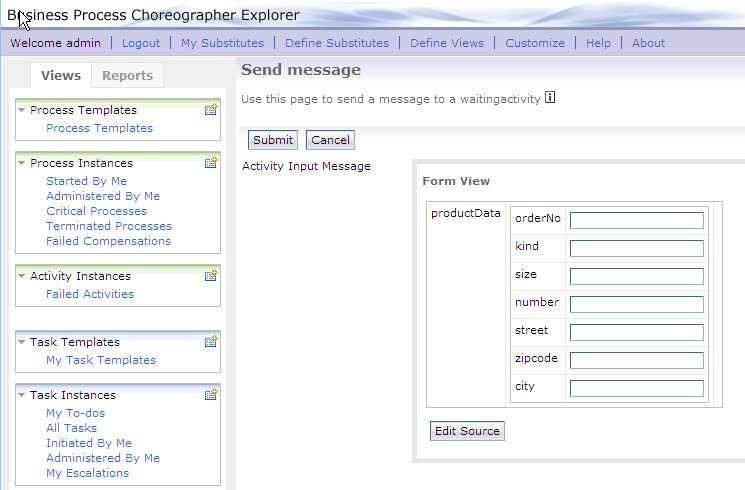Open the Terminated Processes link
Image resolution: width=745 pixels, height=490 pixels.
tap(109, 226)
